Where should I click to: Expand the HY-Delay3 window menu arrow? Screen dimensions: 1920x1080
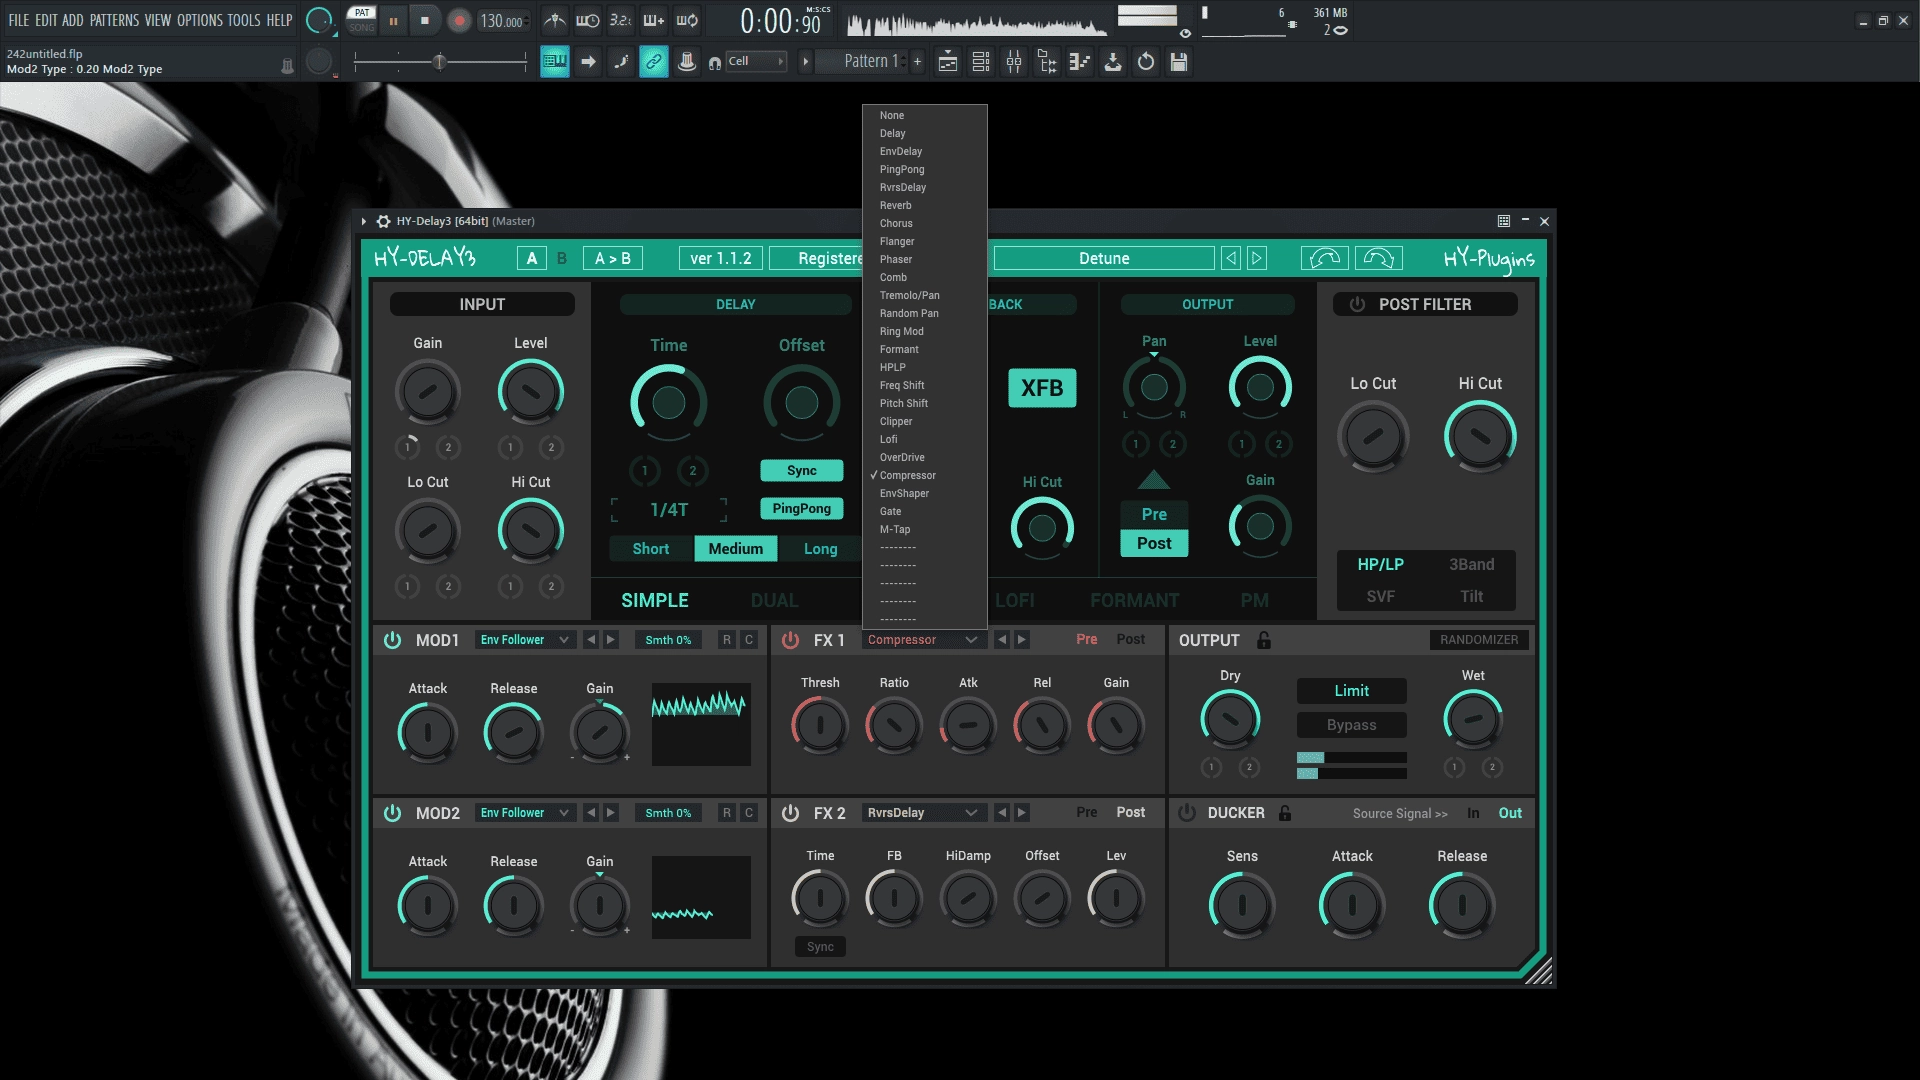click(x=364, y=221)
